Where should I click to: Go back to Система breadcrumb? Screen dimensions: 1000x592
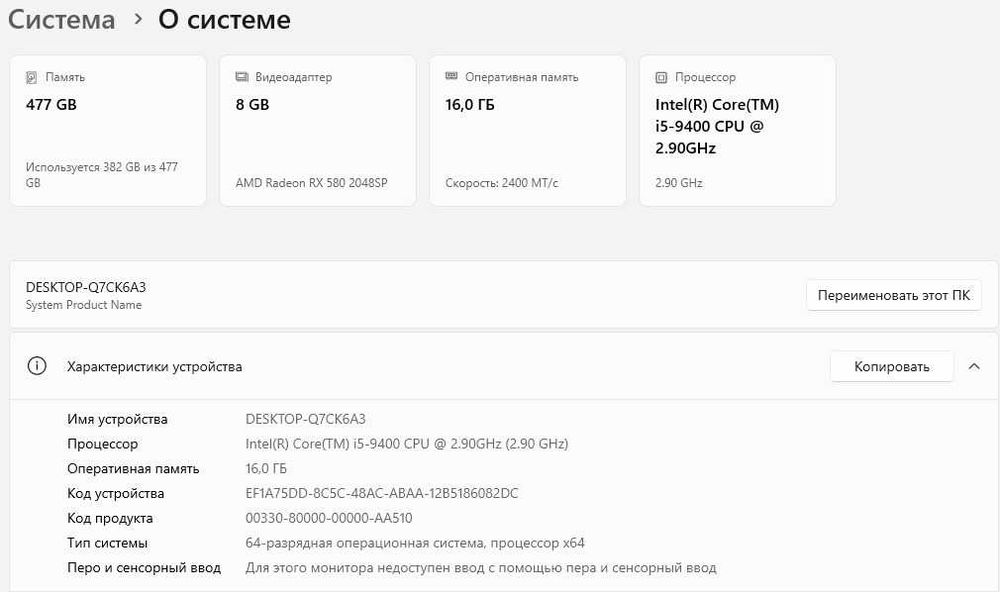61,19
